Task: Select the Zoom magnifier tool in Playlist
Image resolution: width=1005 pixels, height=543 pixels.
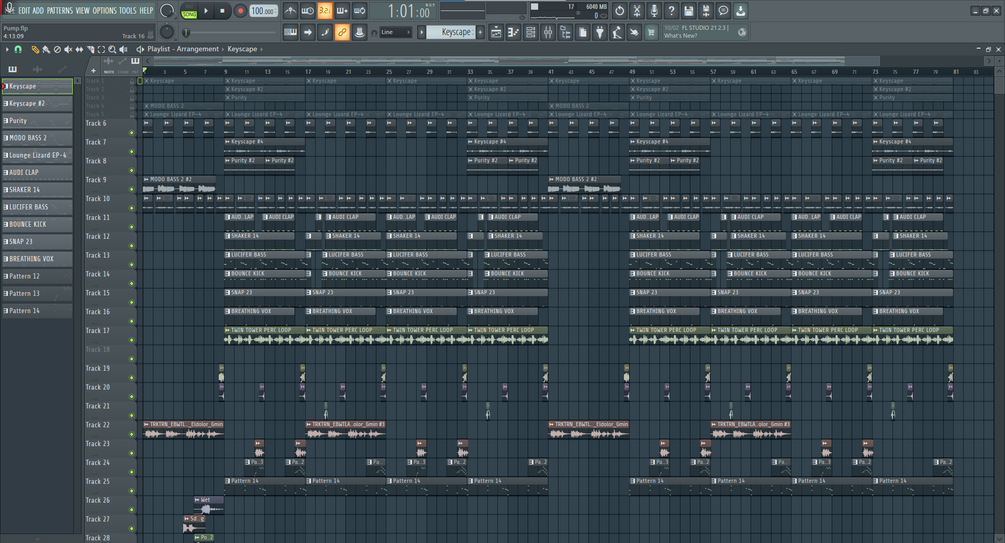Action: pos(112,49)
